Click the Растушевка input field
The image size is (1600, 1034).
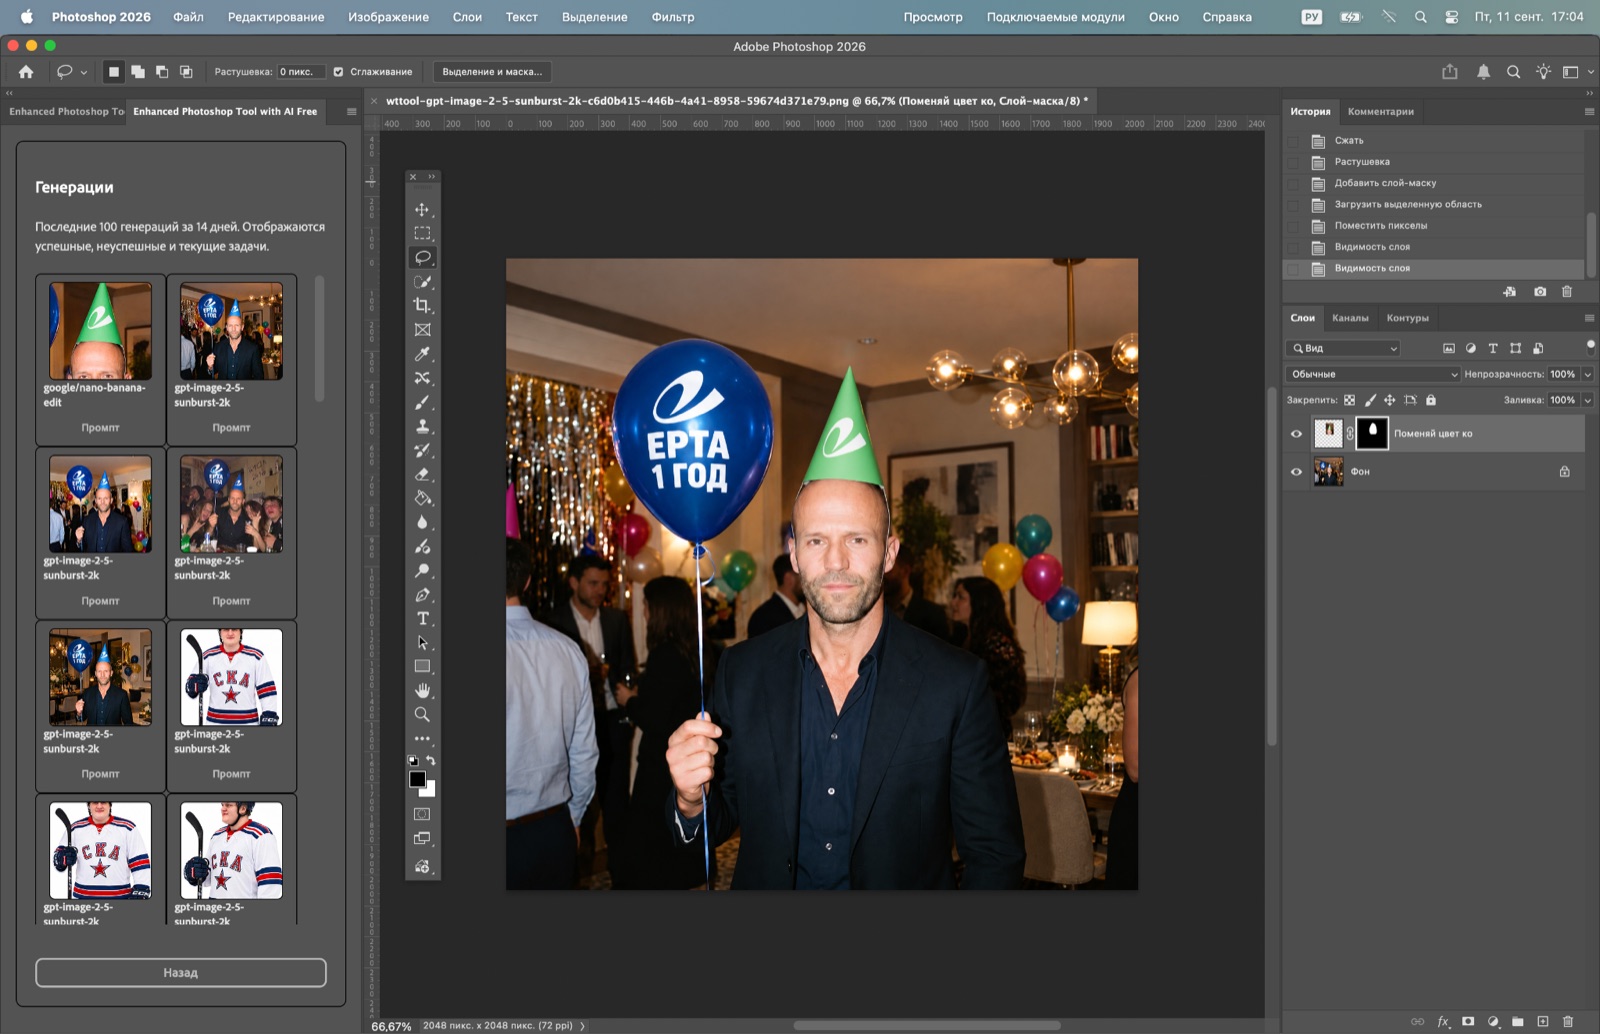click(x=301, y=72)
